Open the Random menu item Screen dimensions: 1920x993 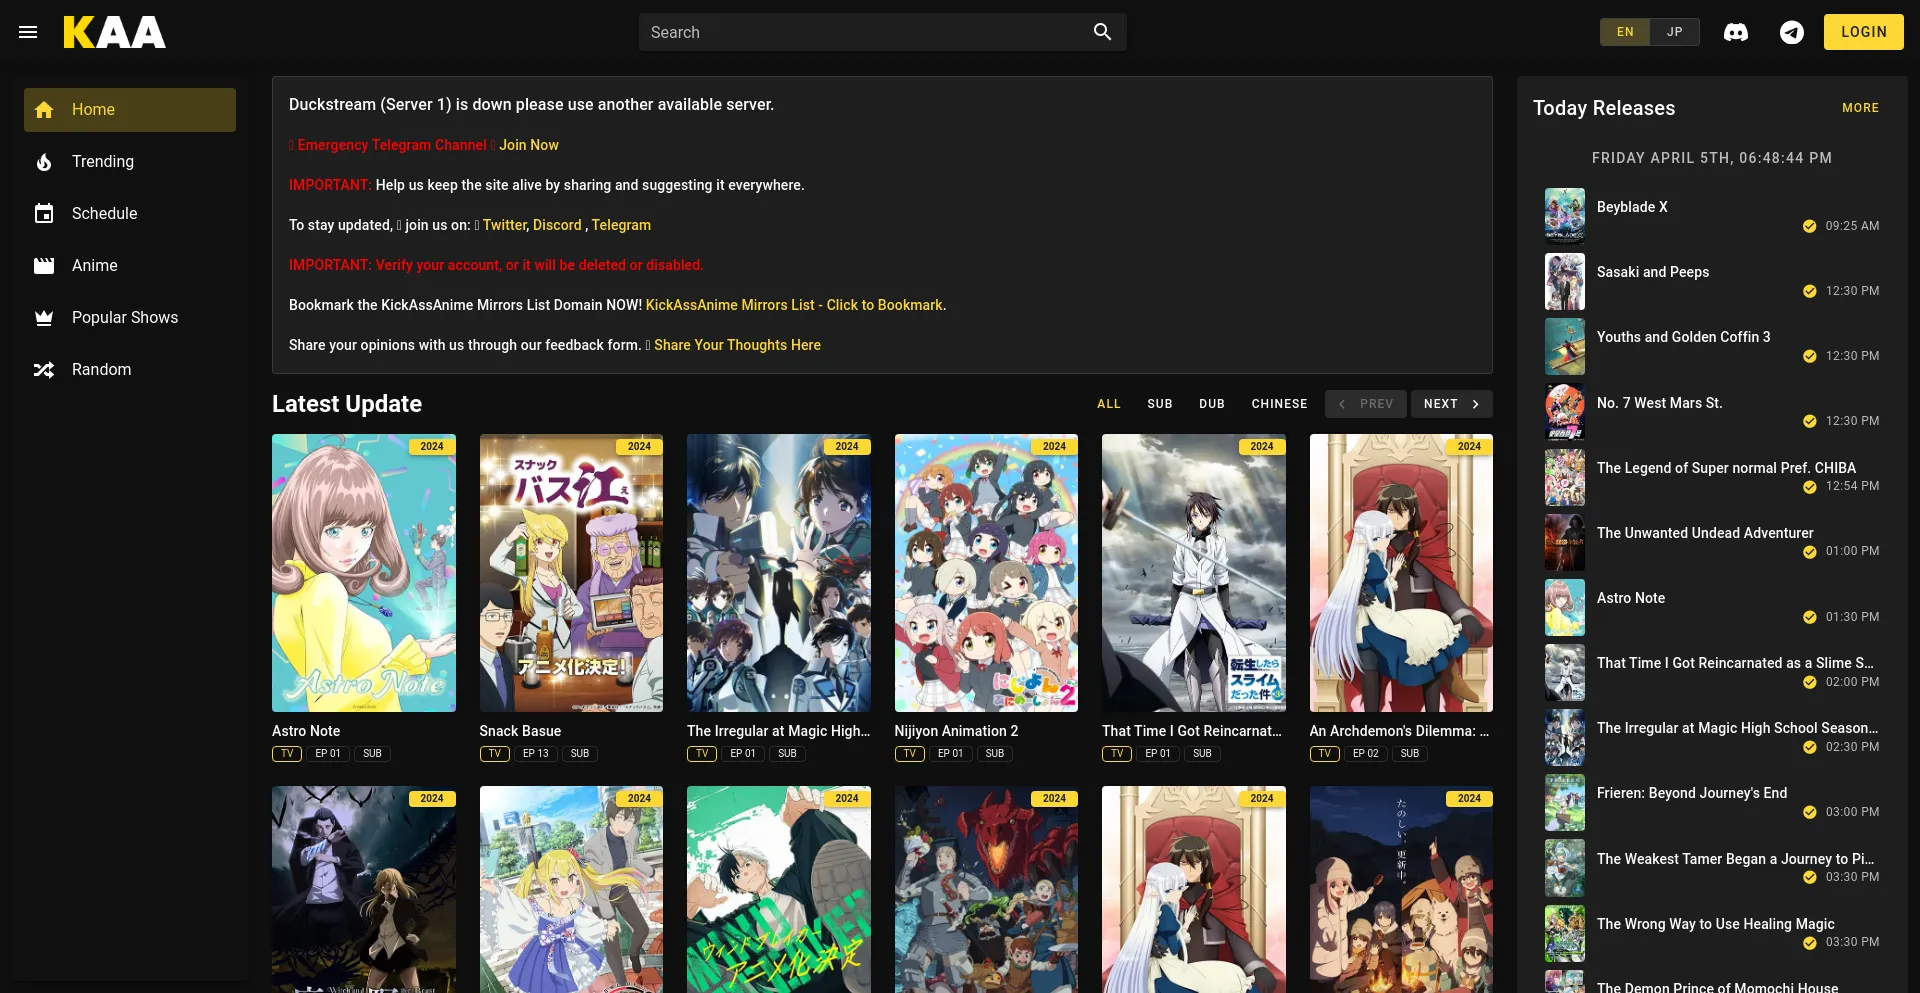130,370
